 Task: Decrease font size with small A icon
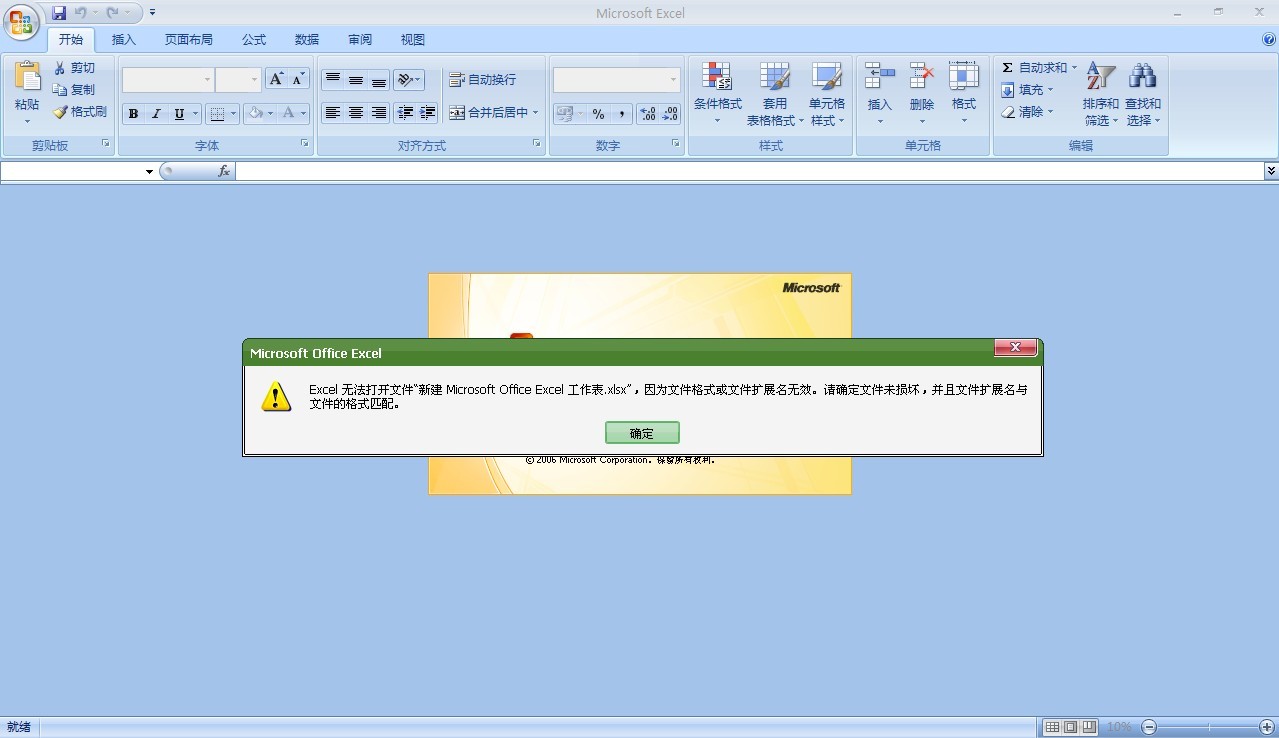(298, 79)
